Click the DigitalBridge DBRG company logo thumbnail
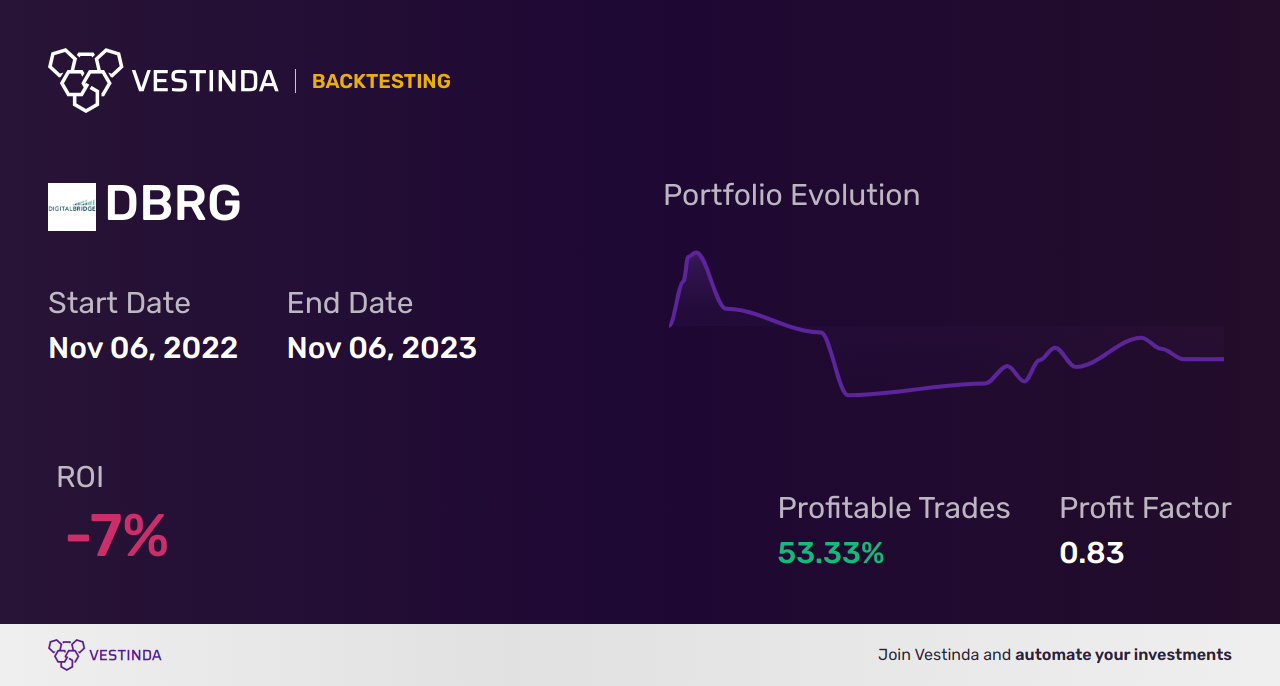The image size is (1280, 686). [x=72, y=207]
